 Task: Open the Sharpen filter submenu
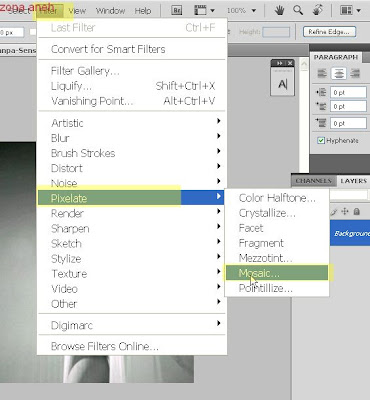[132, 228]
